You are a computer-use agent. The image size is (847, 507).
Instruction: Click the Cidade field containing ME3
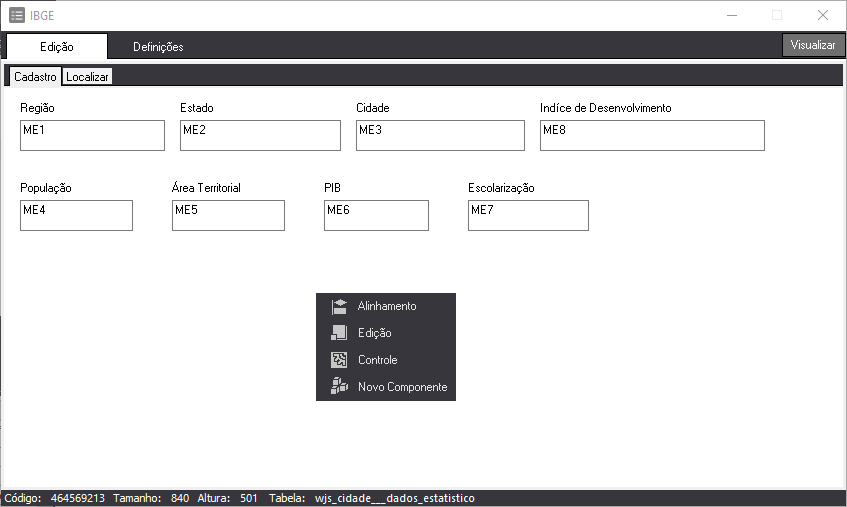440,136
